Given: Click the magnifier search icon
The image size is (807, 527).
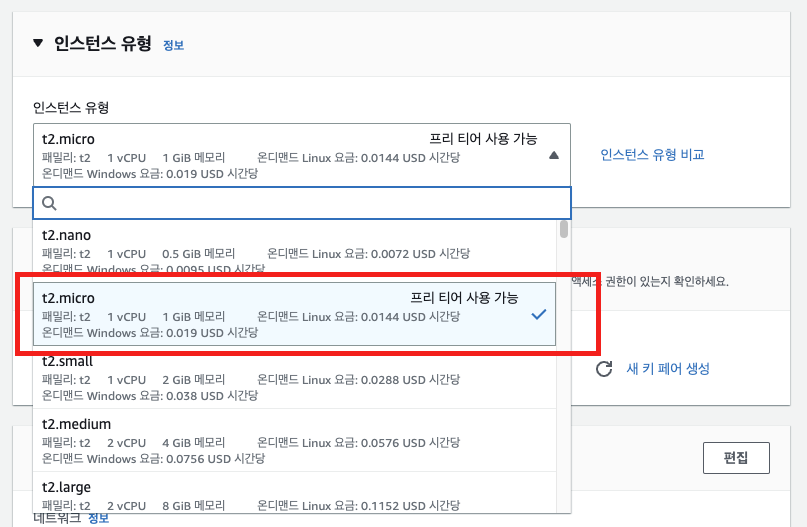Looking at the screenshot, I should pyautogui.click(x=49, y=203).
